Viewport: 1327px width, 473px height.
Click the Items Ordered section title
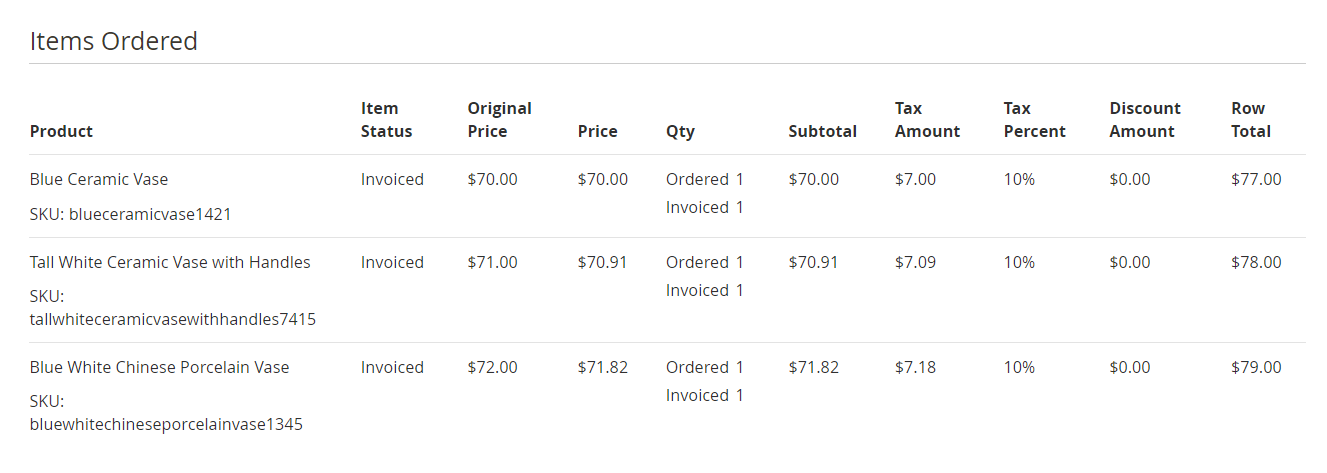tap(114, 41)
